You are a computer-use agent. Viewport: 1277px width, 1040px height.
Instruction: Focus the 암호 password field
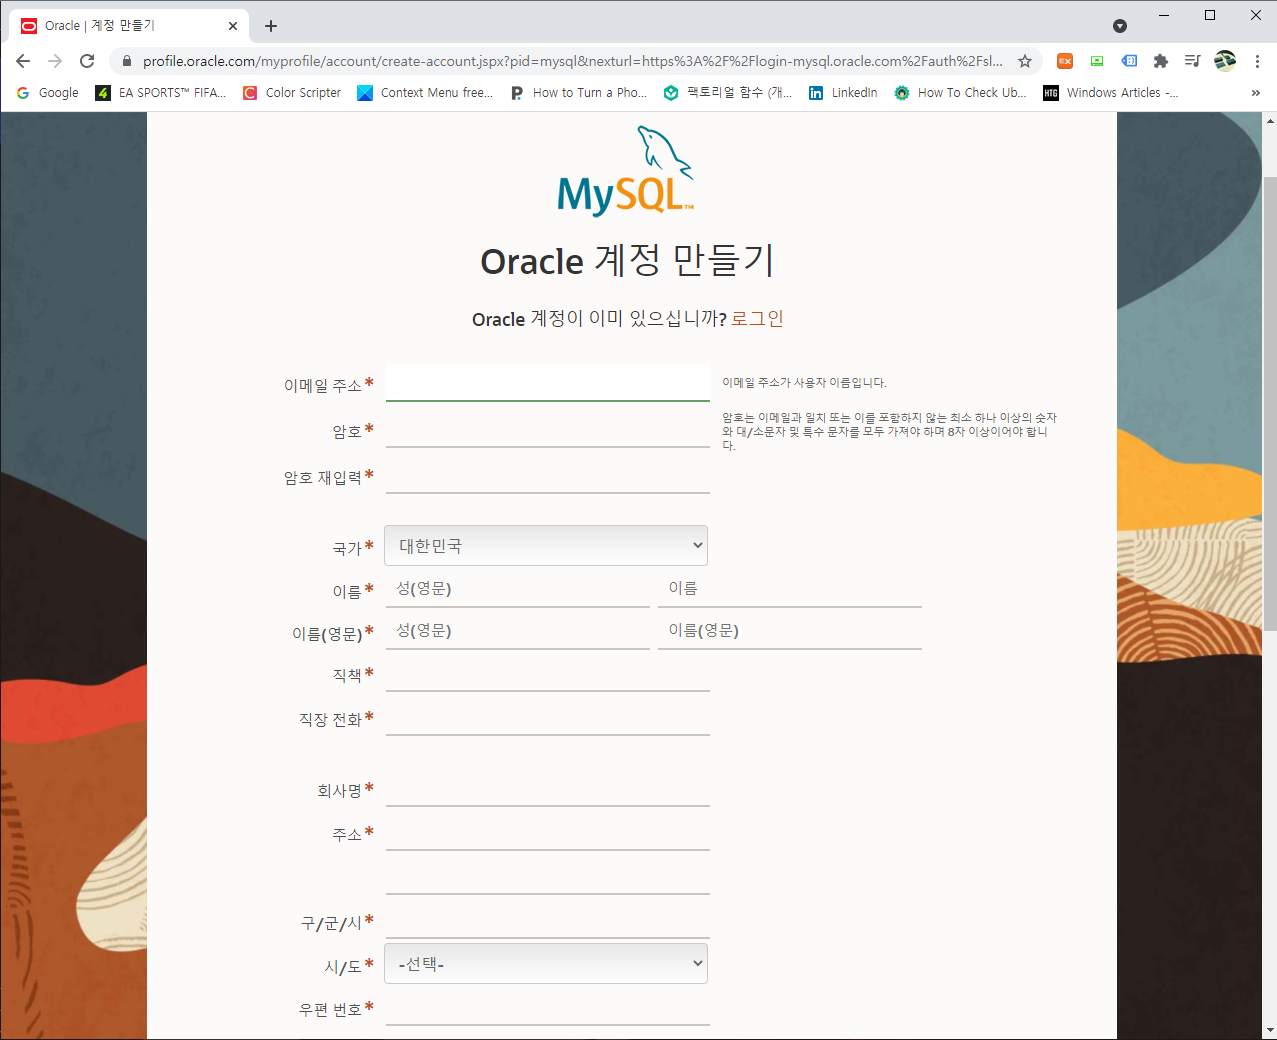pos(548,430)
